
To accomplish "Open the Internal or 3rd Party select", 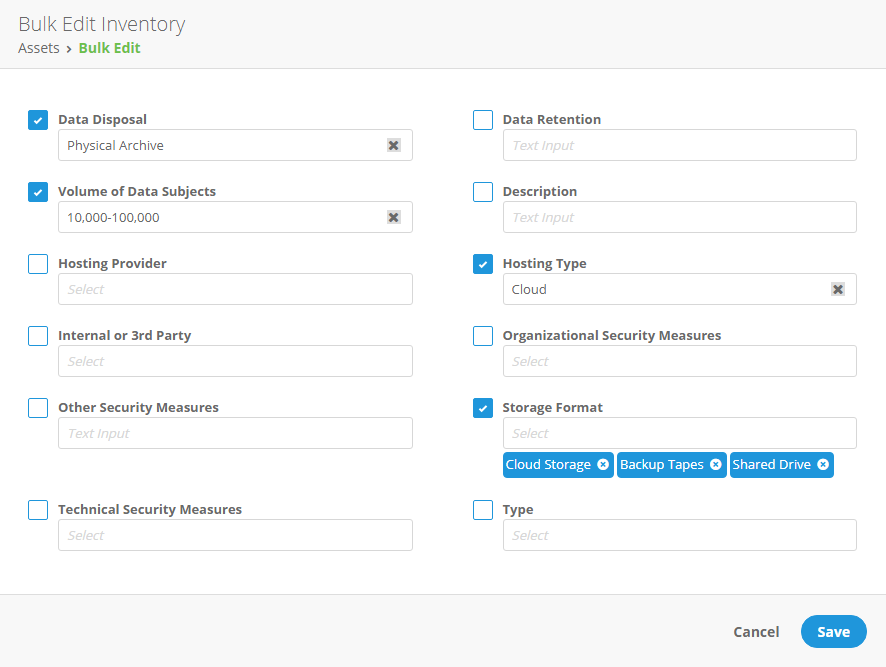I will coord(235,361).
